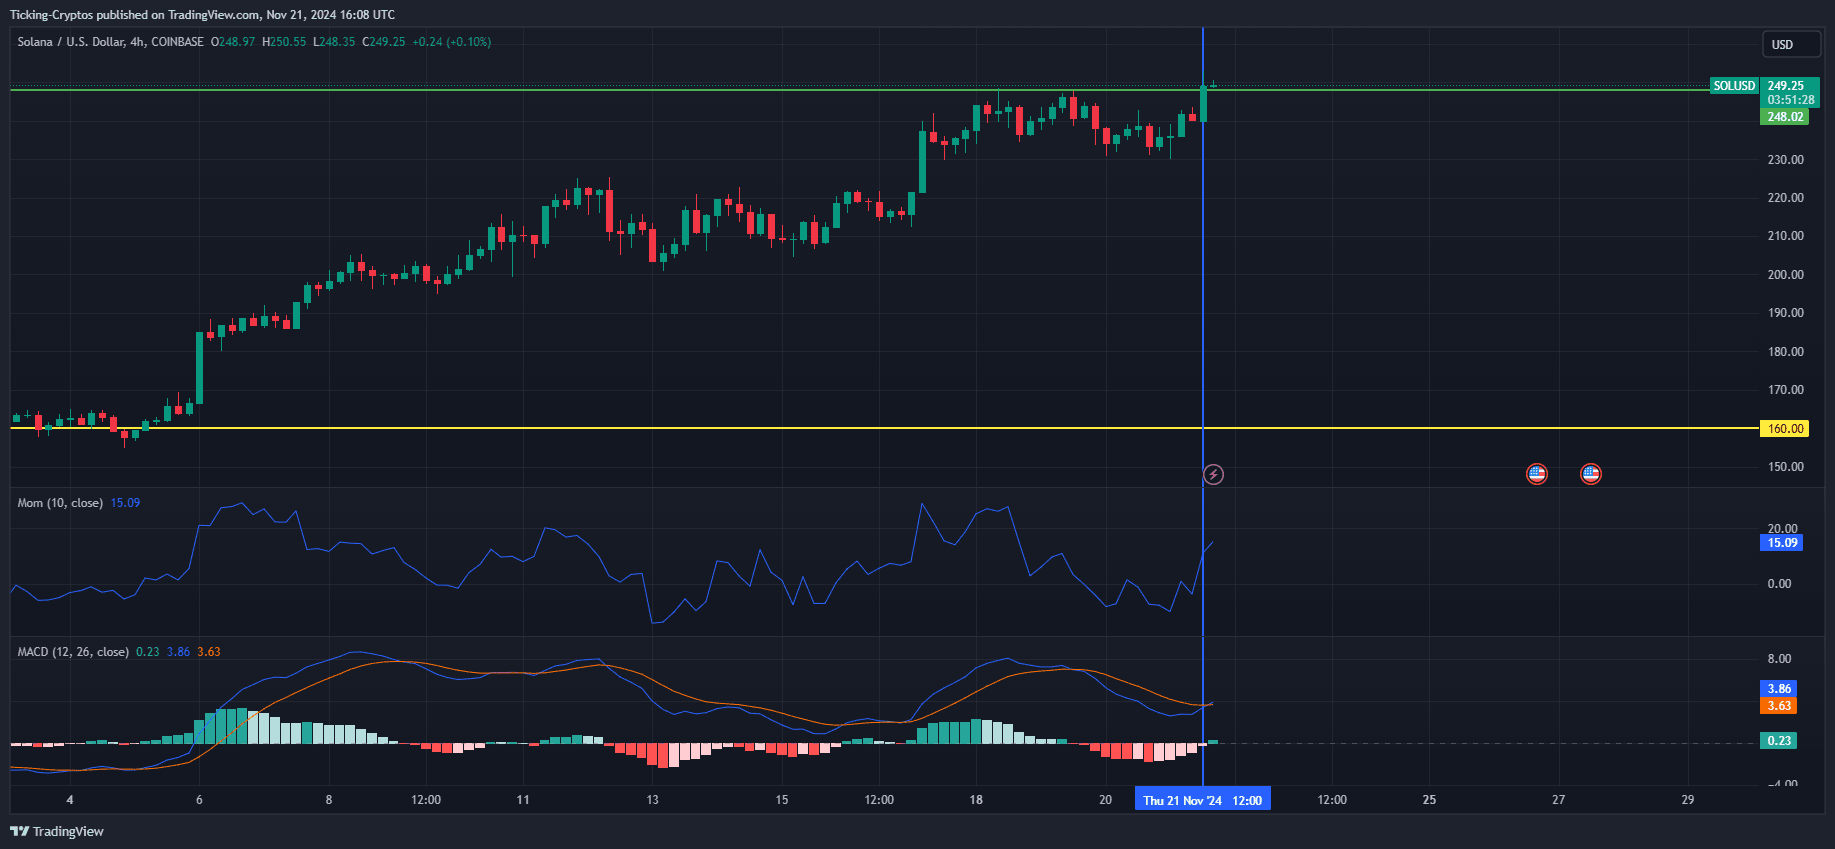
Task: Click date label 6 on the time axis
Action: (x=199, y=800)
